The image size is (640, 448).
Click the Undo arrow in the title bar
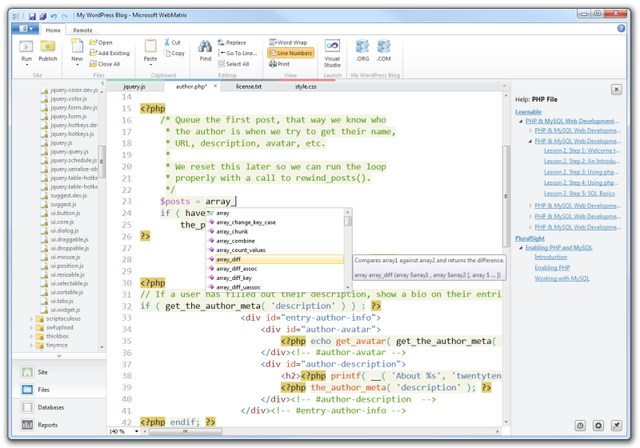(x=54, y=16)
